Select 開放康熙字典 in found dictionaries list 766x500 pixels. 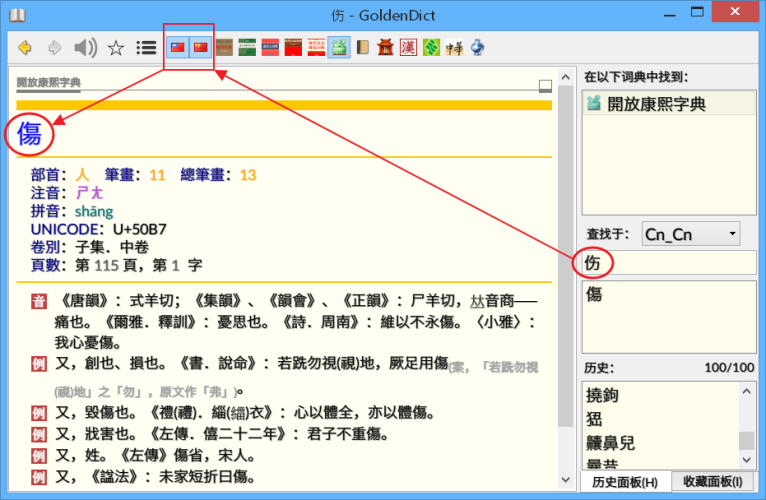point(668,104)
